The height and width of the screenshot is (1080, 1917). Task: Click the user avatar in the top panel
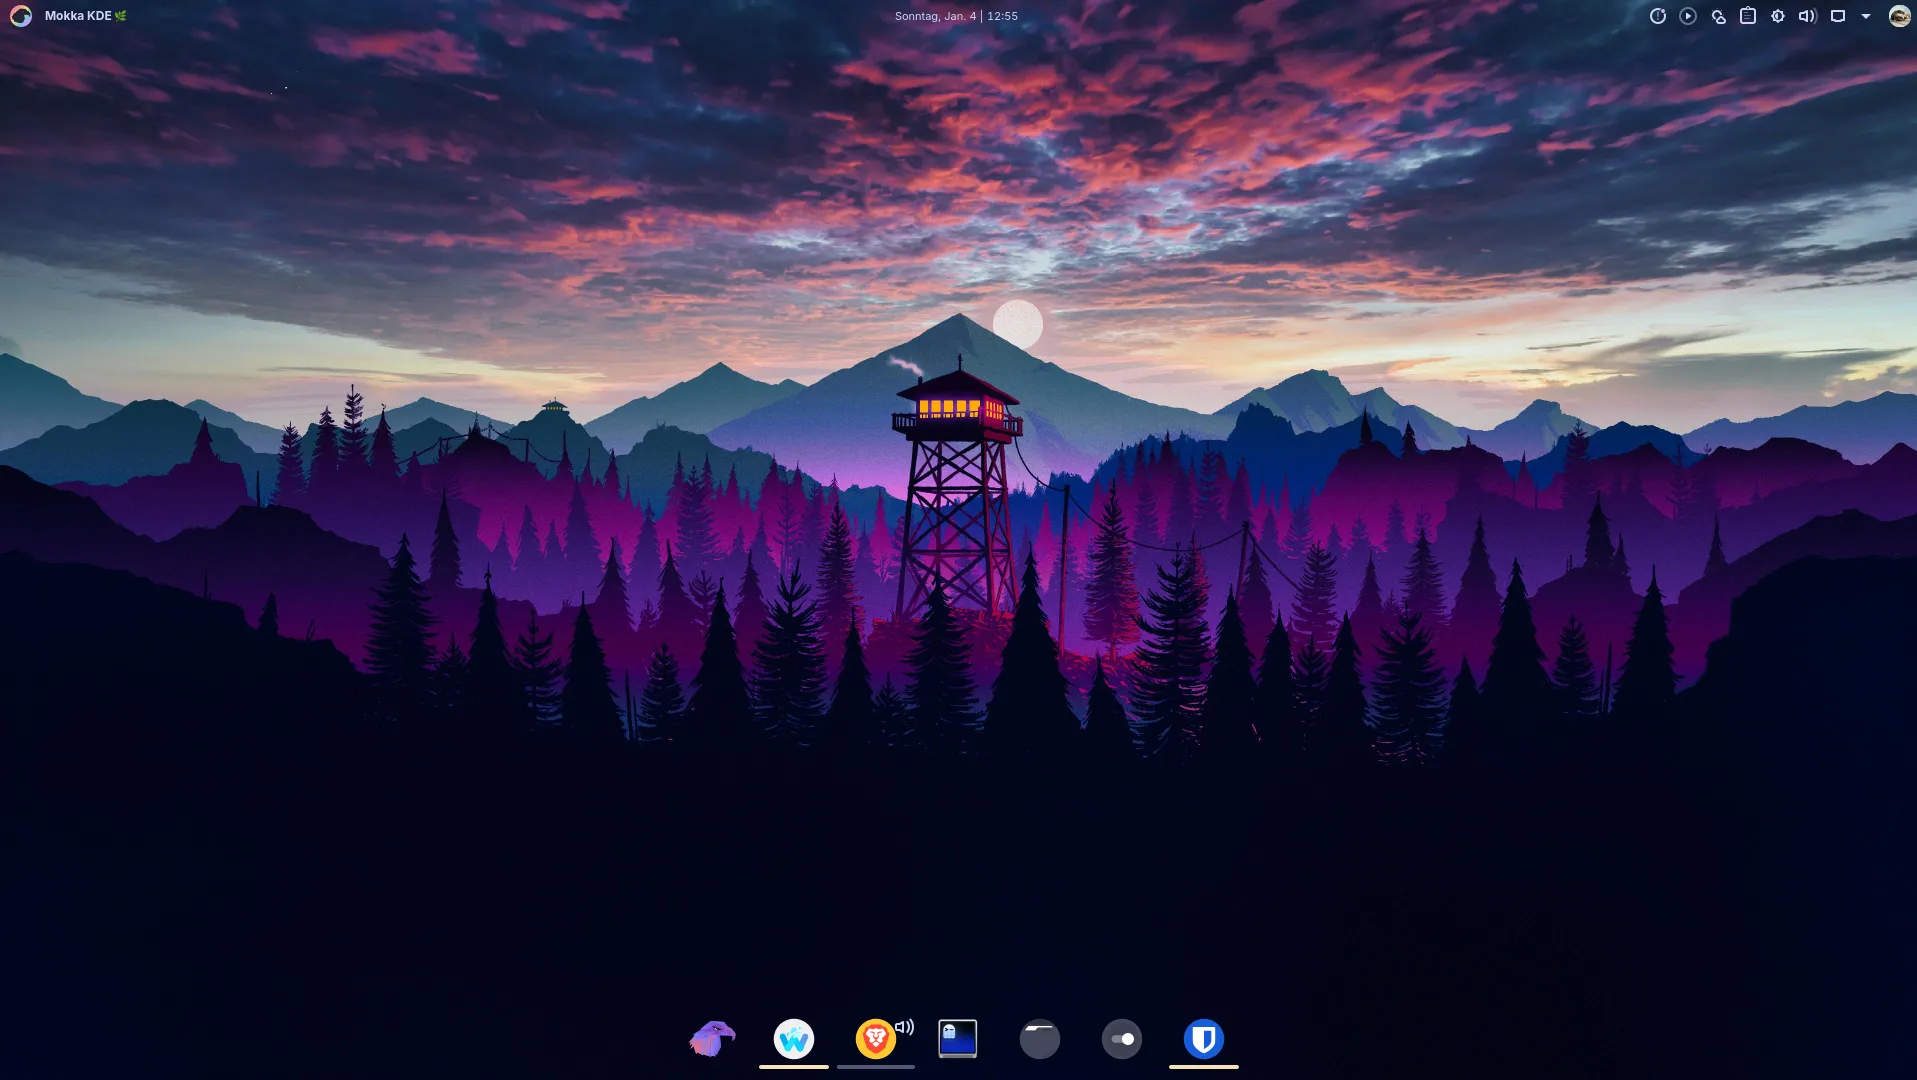[x=1898, y=16]
